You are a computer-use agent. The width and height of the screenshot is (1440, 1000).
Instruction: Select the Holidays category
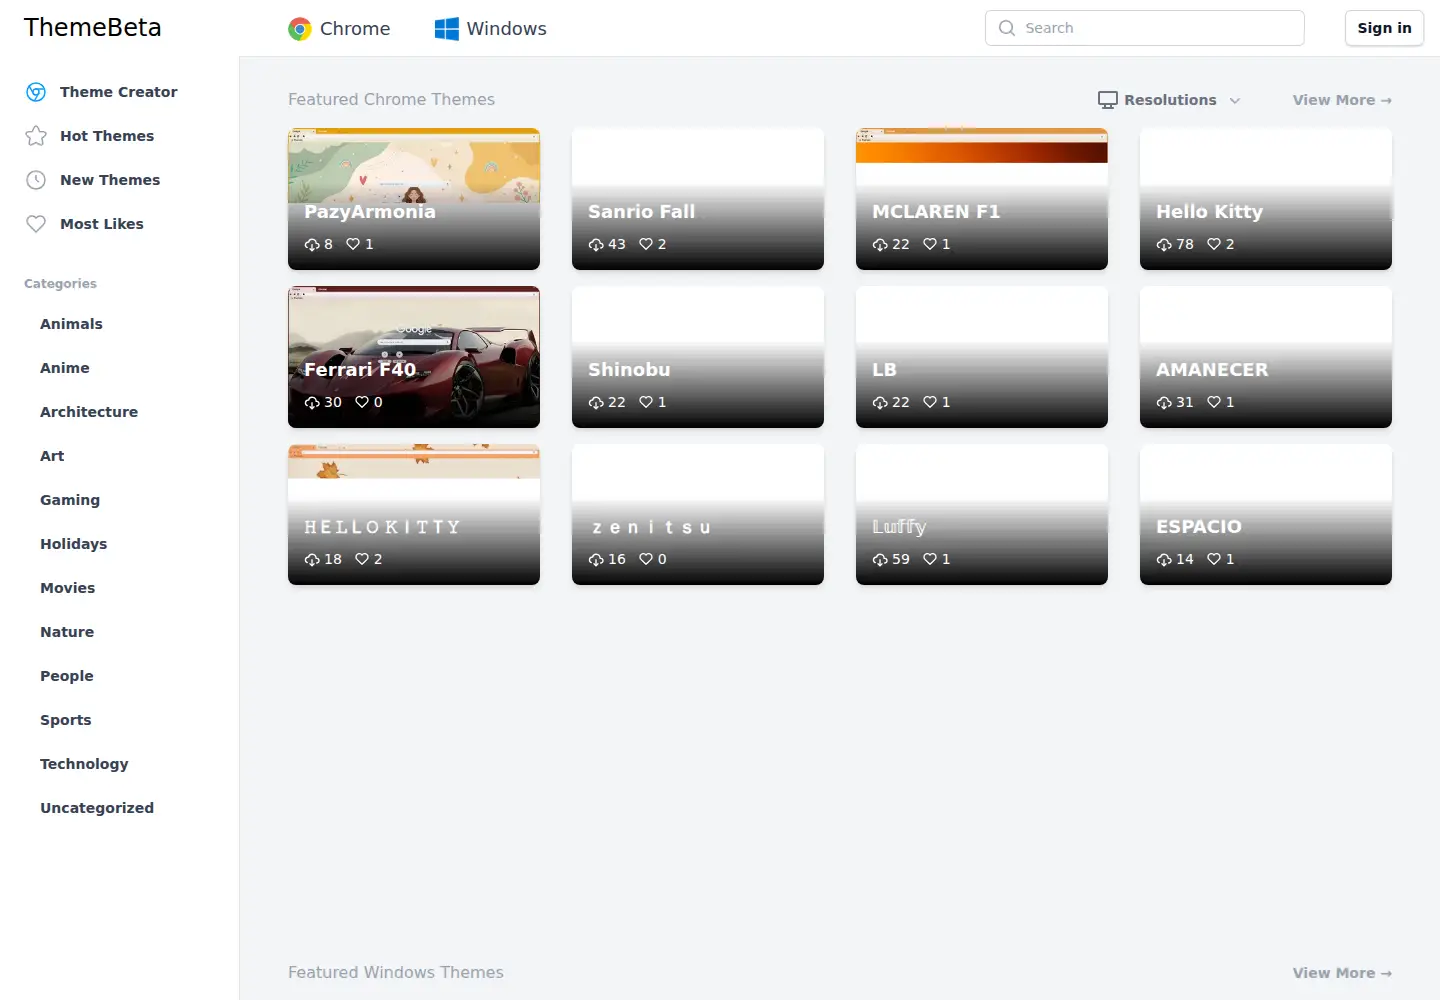point(73,544)
